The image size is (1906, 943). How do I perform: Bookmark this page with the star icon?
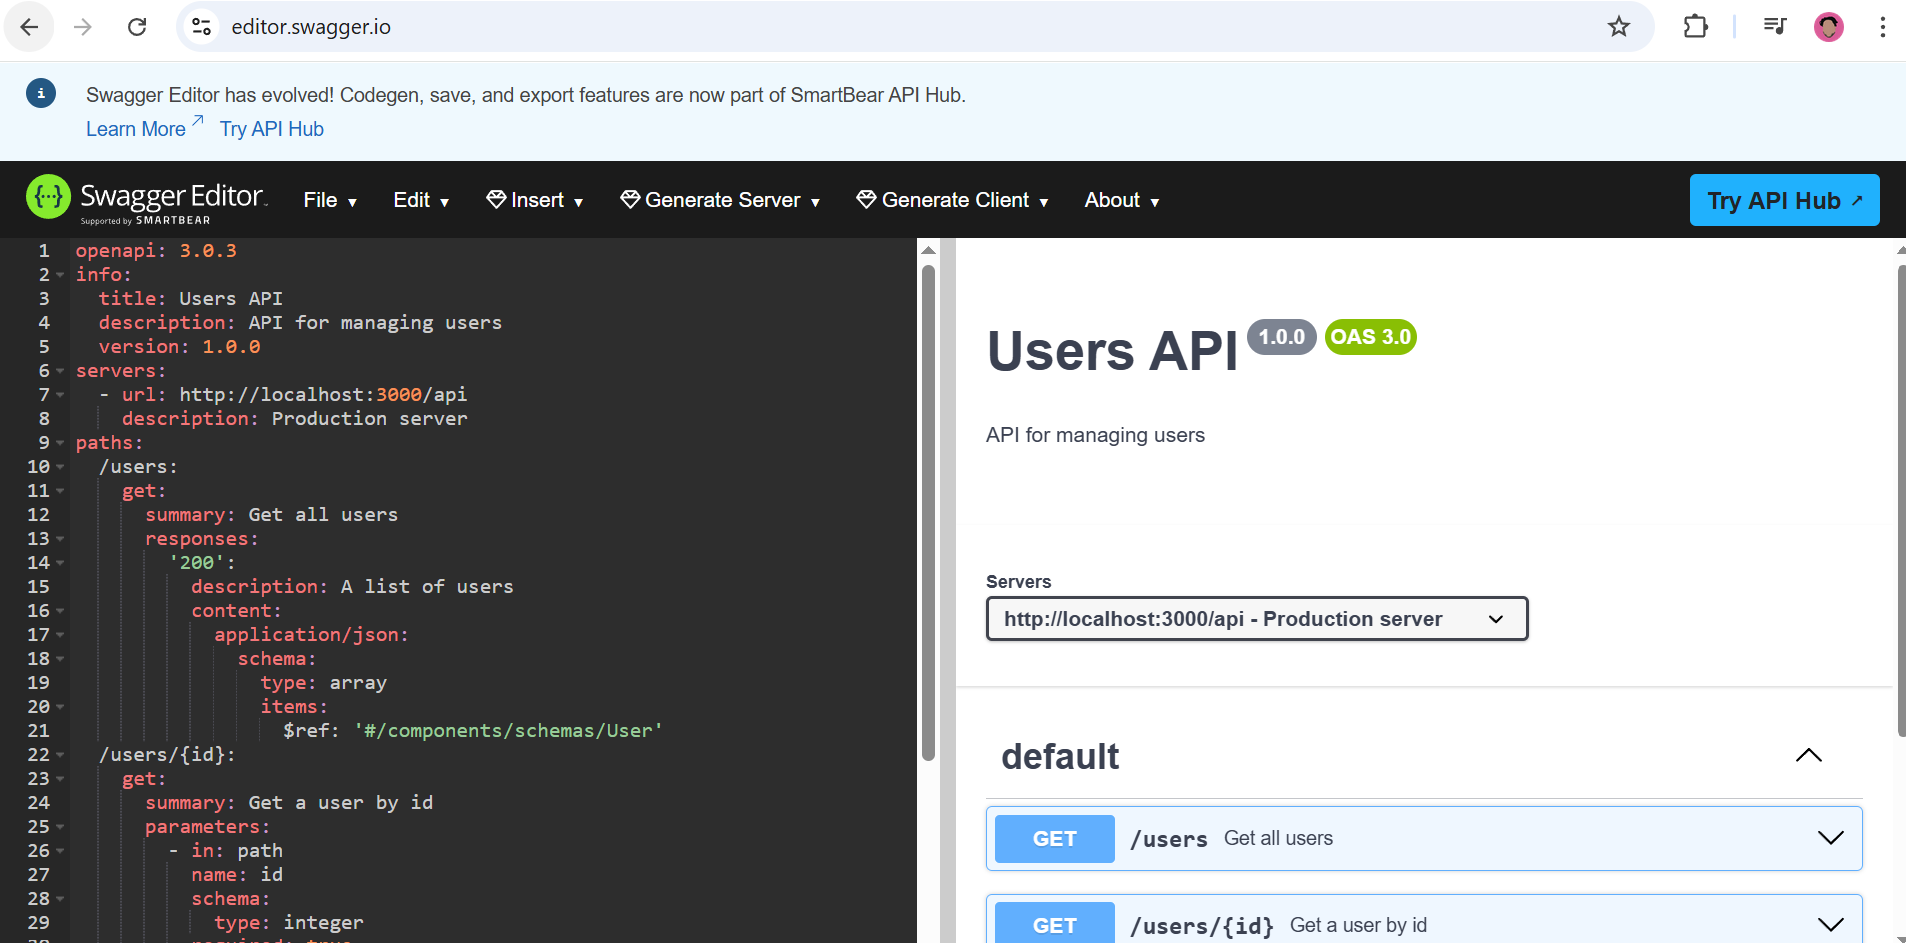[1619, 27]
